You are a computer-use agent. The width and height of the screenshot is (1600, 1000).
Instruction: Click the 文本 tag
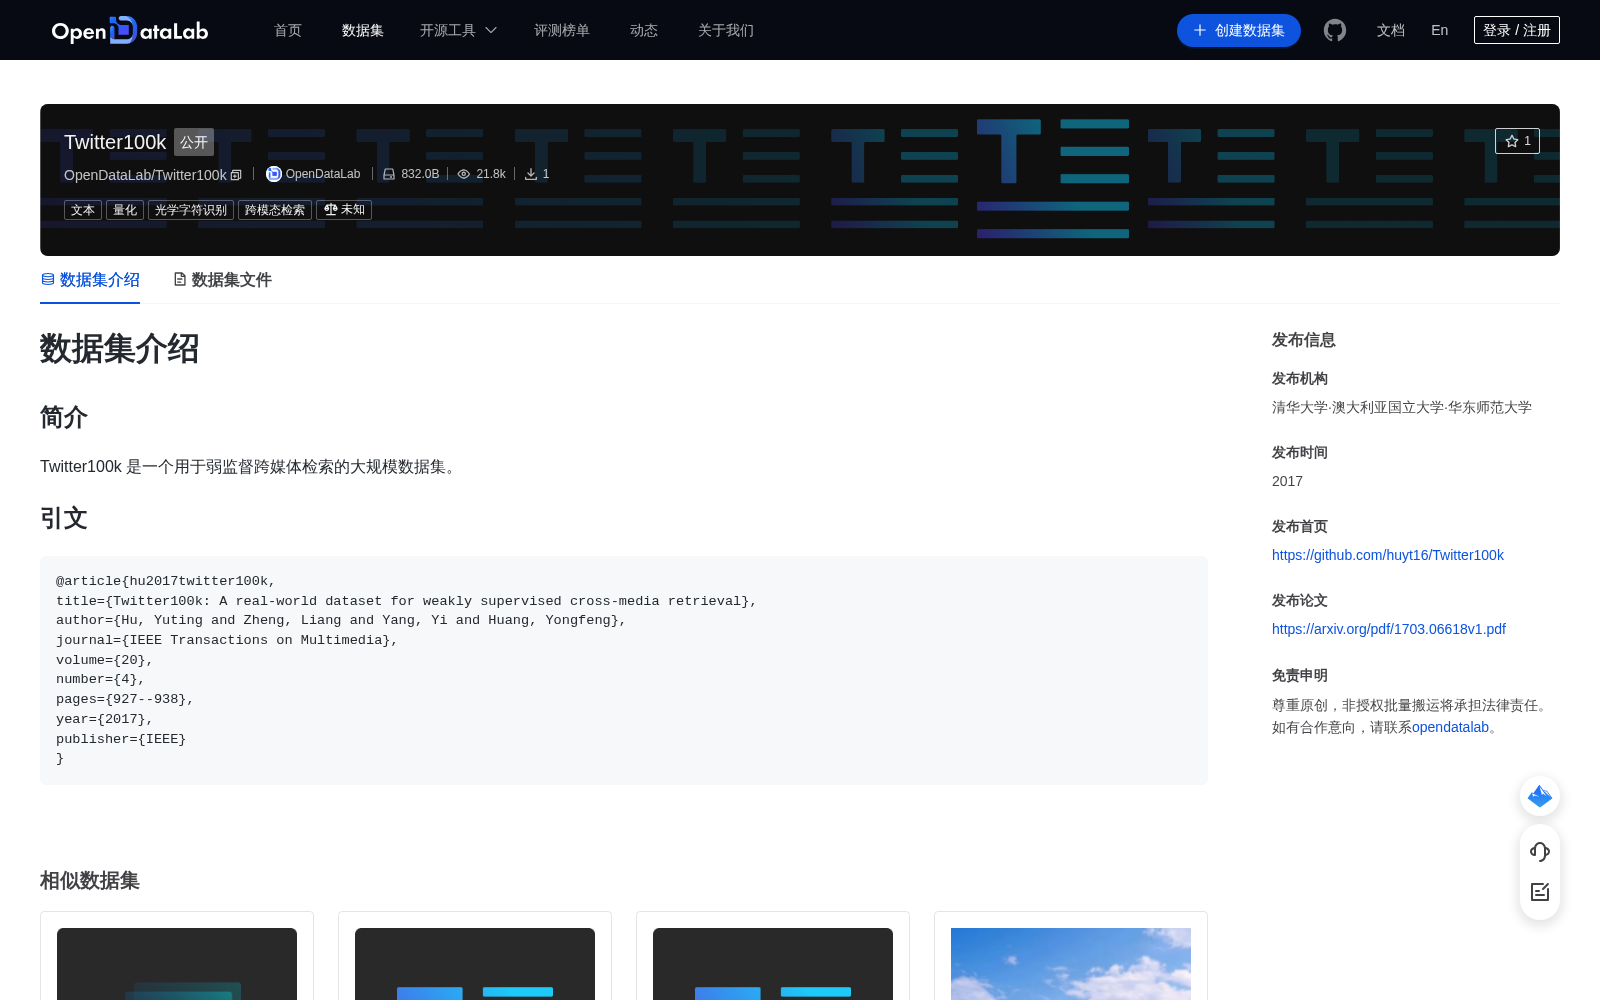pos(83,210)
